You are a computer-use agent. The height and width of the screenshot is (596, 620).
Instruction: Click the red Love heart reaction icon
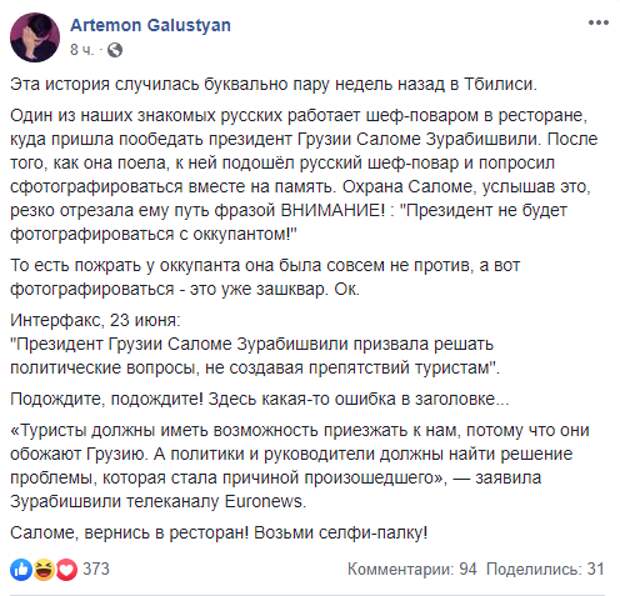tap(66, 570)
